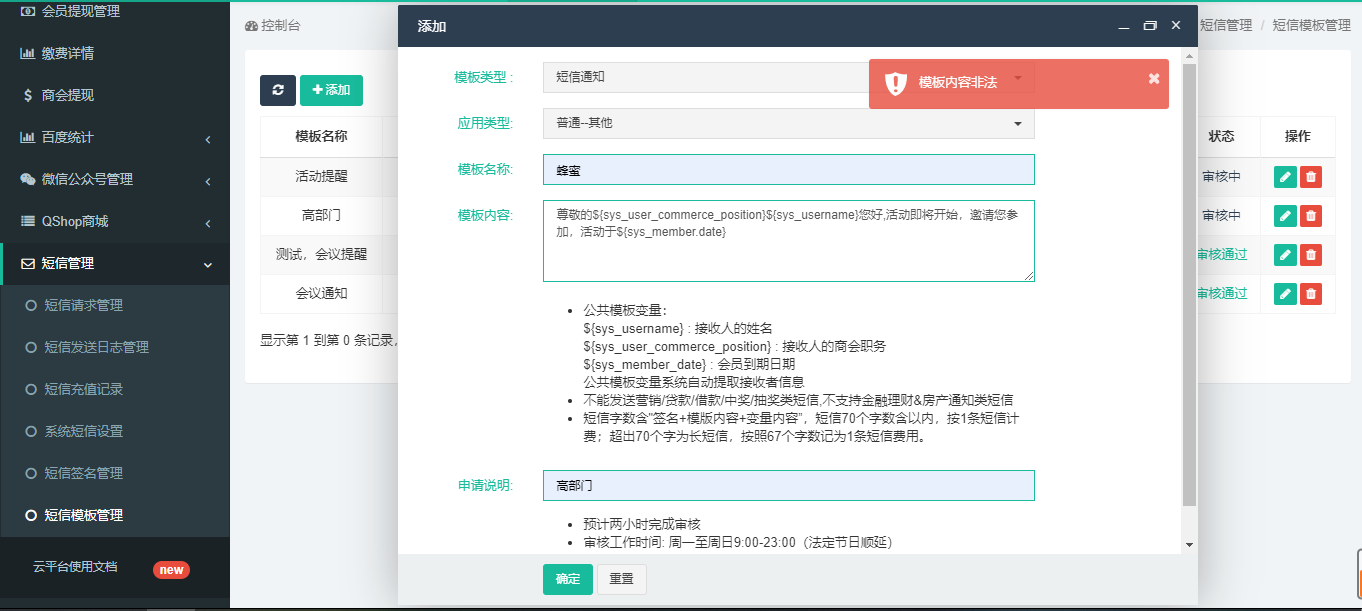Click the 添加 add button
The height and width of the screenshot is (611, 1362).
331,90
